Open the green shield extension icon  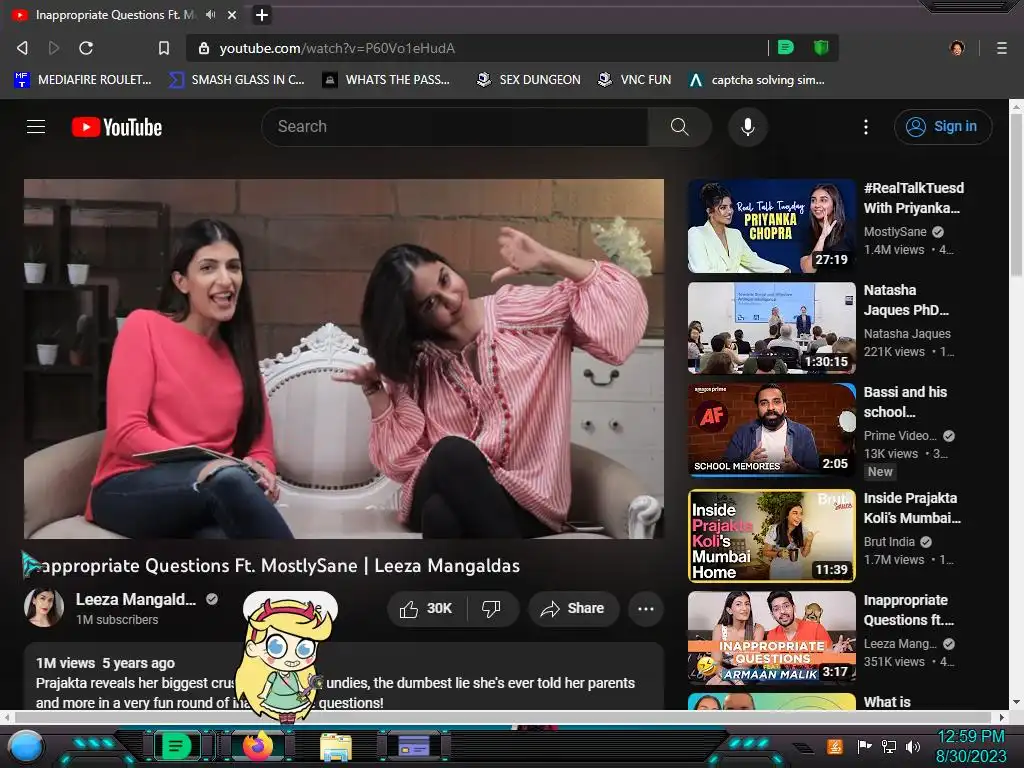pyautogui.click(x=821, y=47)
